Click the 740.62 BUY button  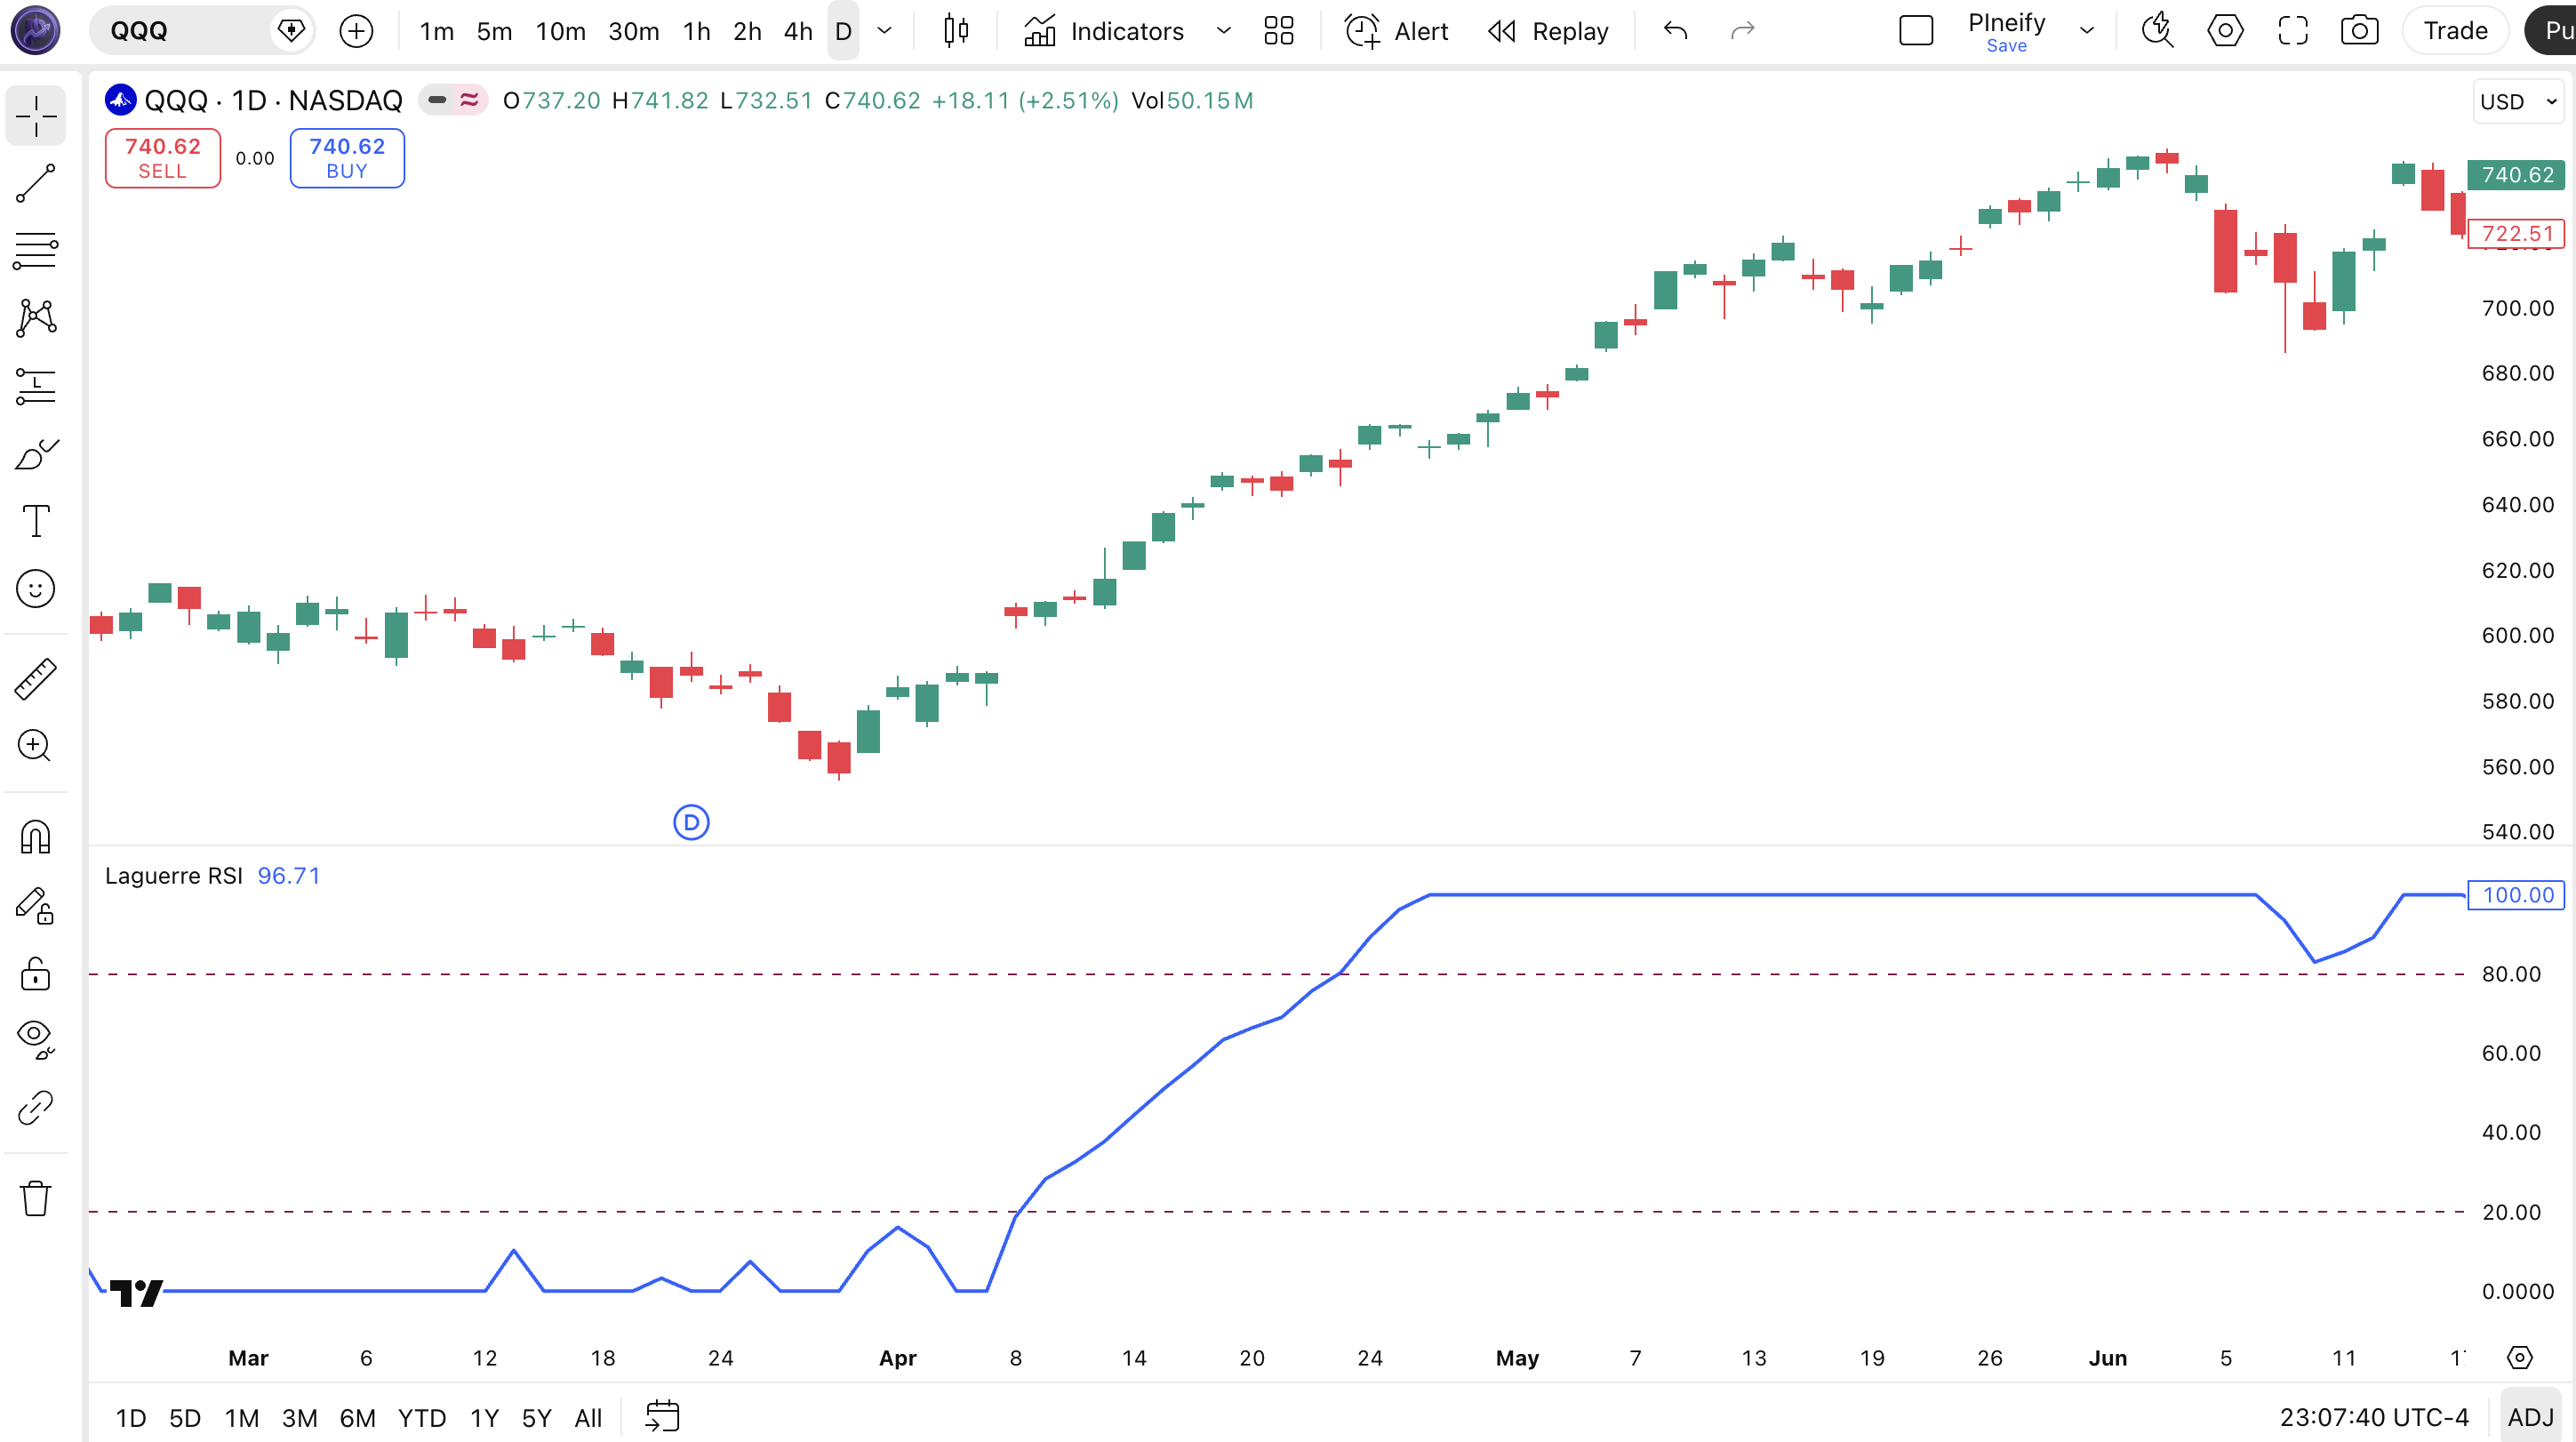click(347, 158)
